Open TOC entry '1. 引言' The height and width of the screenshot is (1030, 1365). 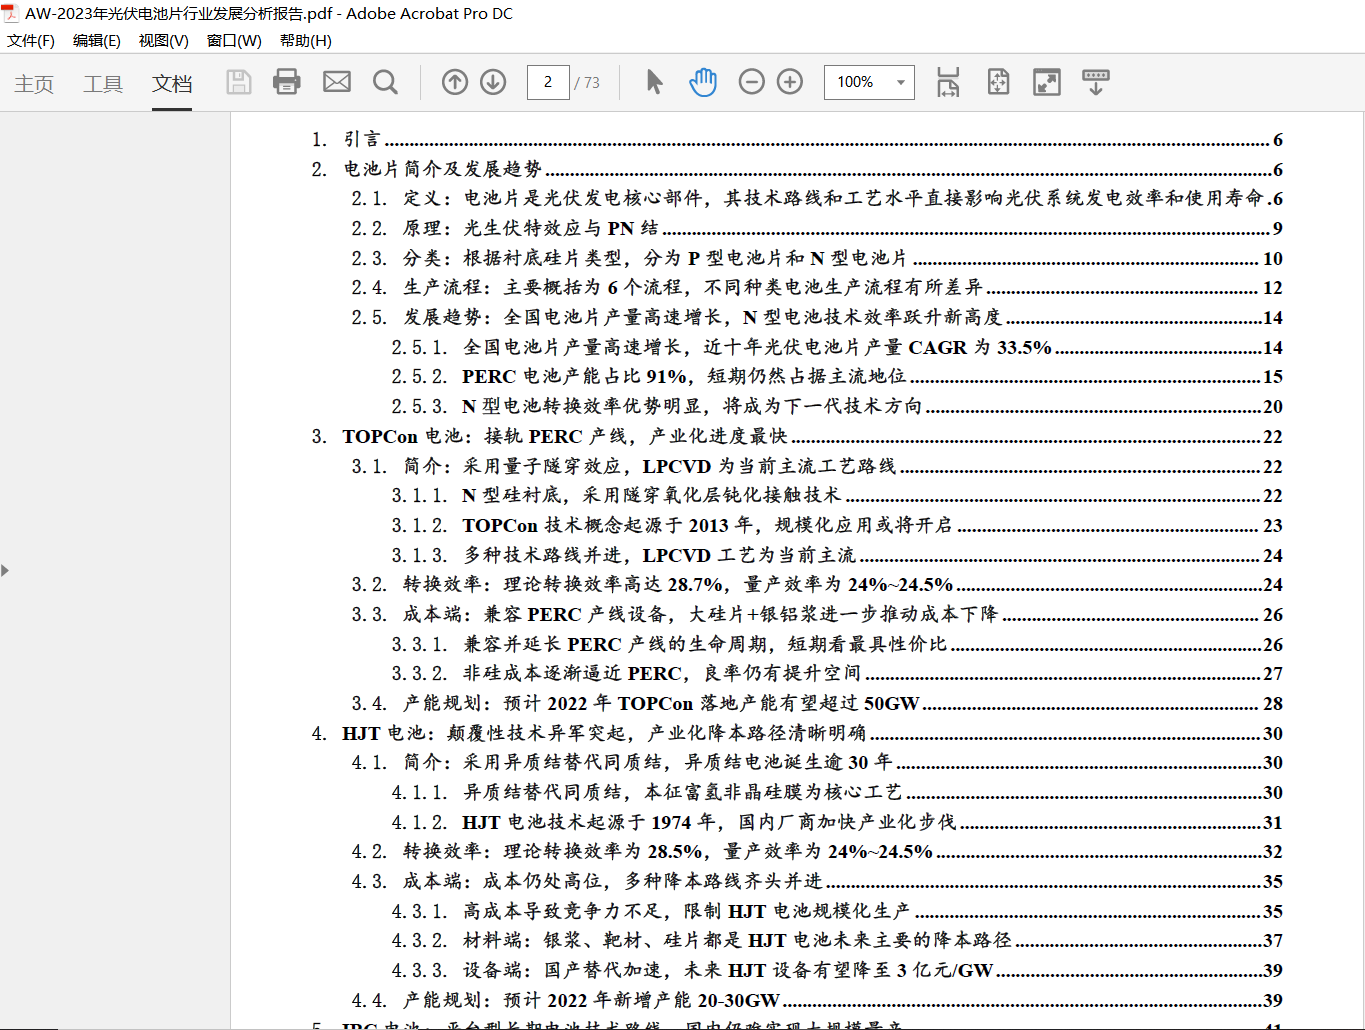(797, 139)
